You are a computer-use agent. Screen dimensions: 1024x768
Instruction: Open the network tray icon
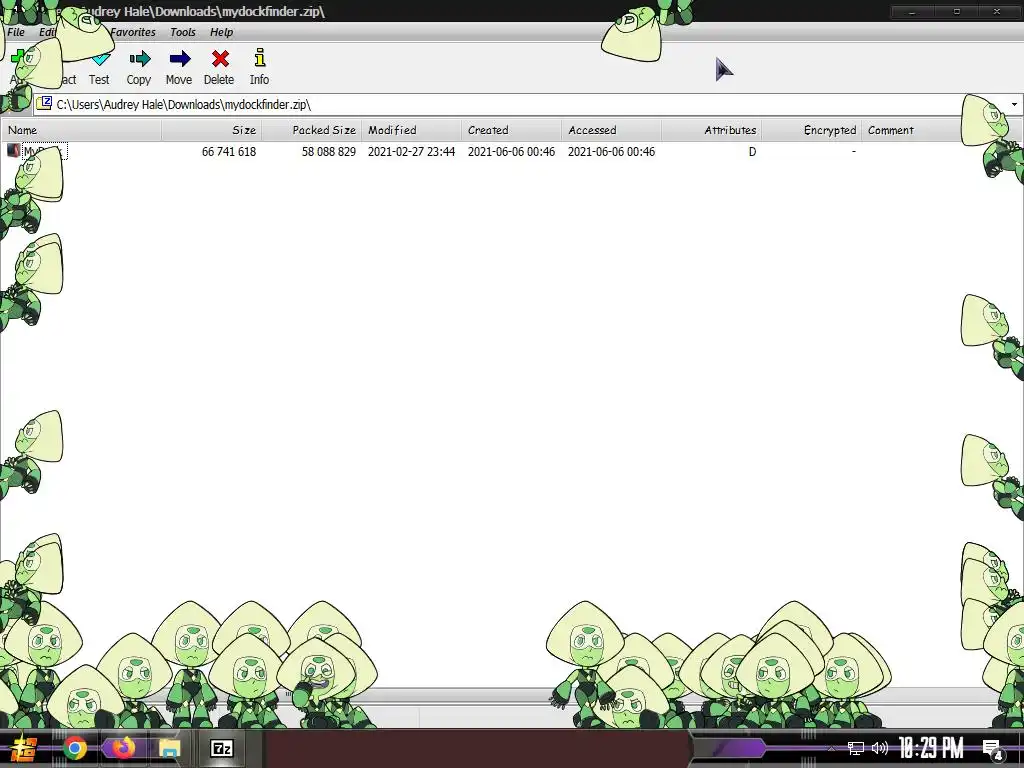[856, 748]
